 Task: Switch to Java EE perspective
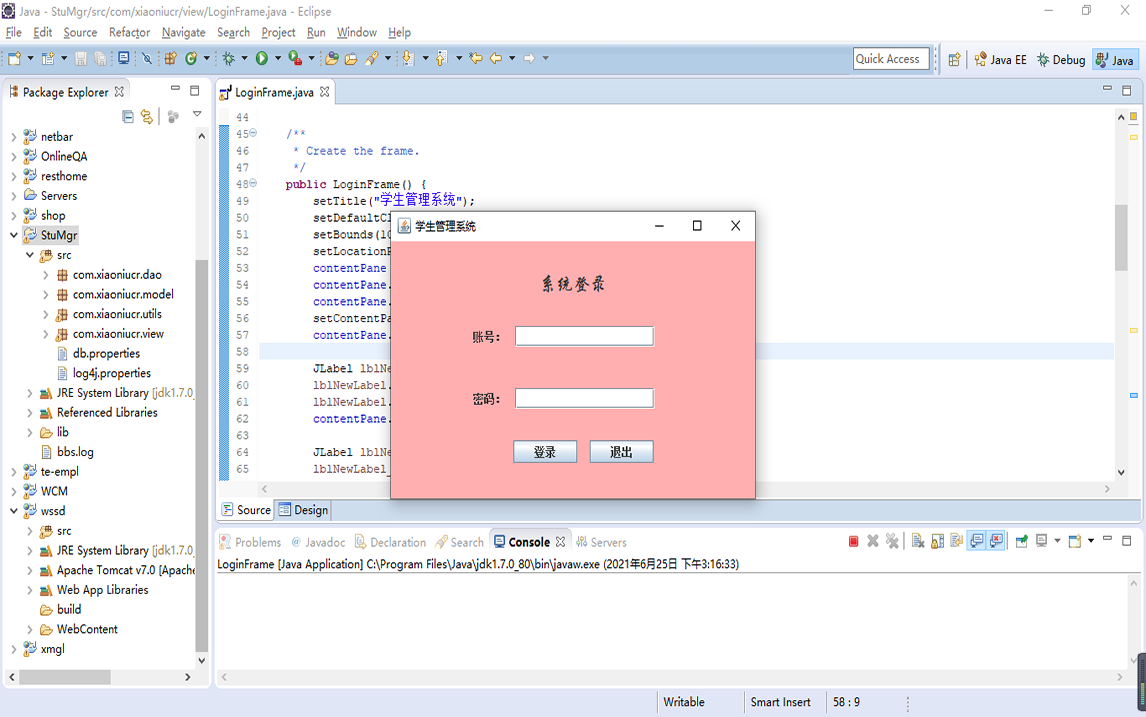point(1000,60)
